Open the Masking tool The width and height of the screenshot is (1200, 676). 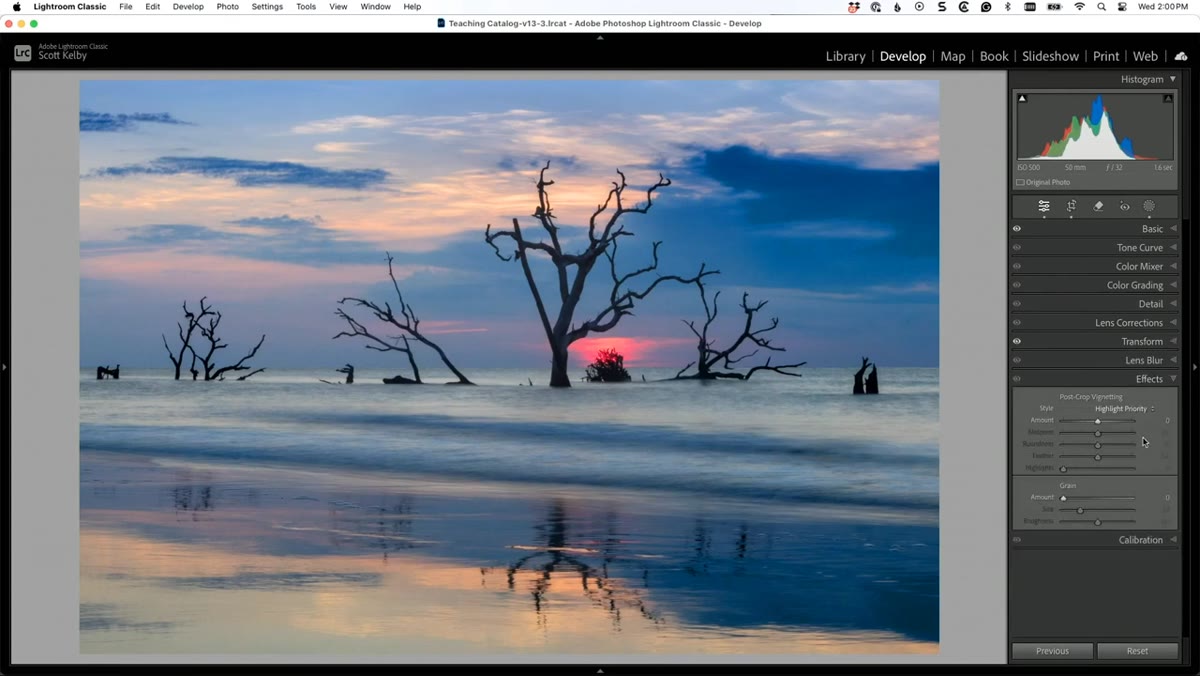pyautogui.click(x=1149, y=206)
